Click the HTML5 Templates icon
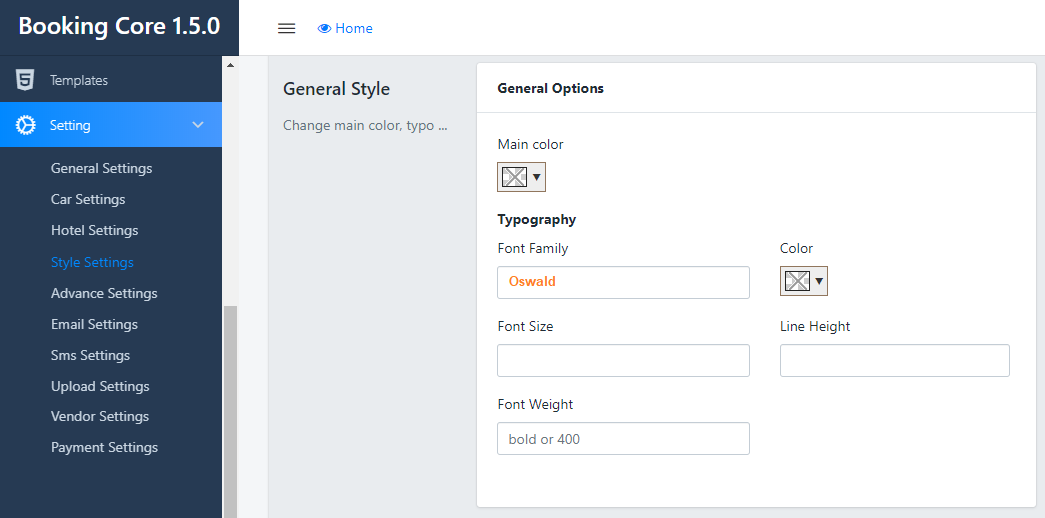This screenshot has width=1045, height=518. click(x=26, y=80)
